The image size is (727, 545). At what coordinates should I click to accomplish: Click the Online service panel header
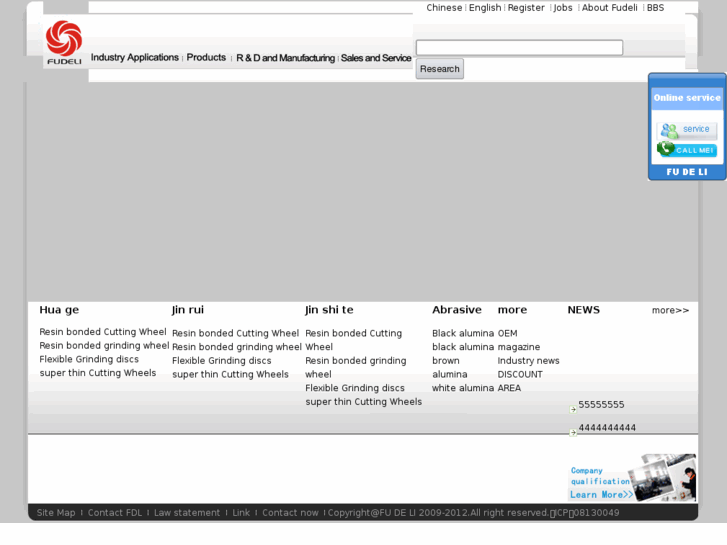pos(687,98)
